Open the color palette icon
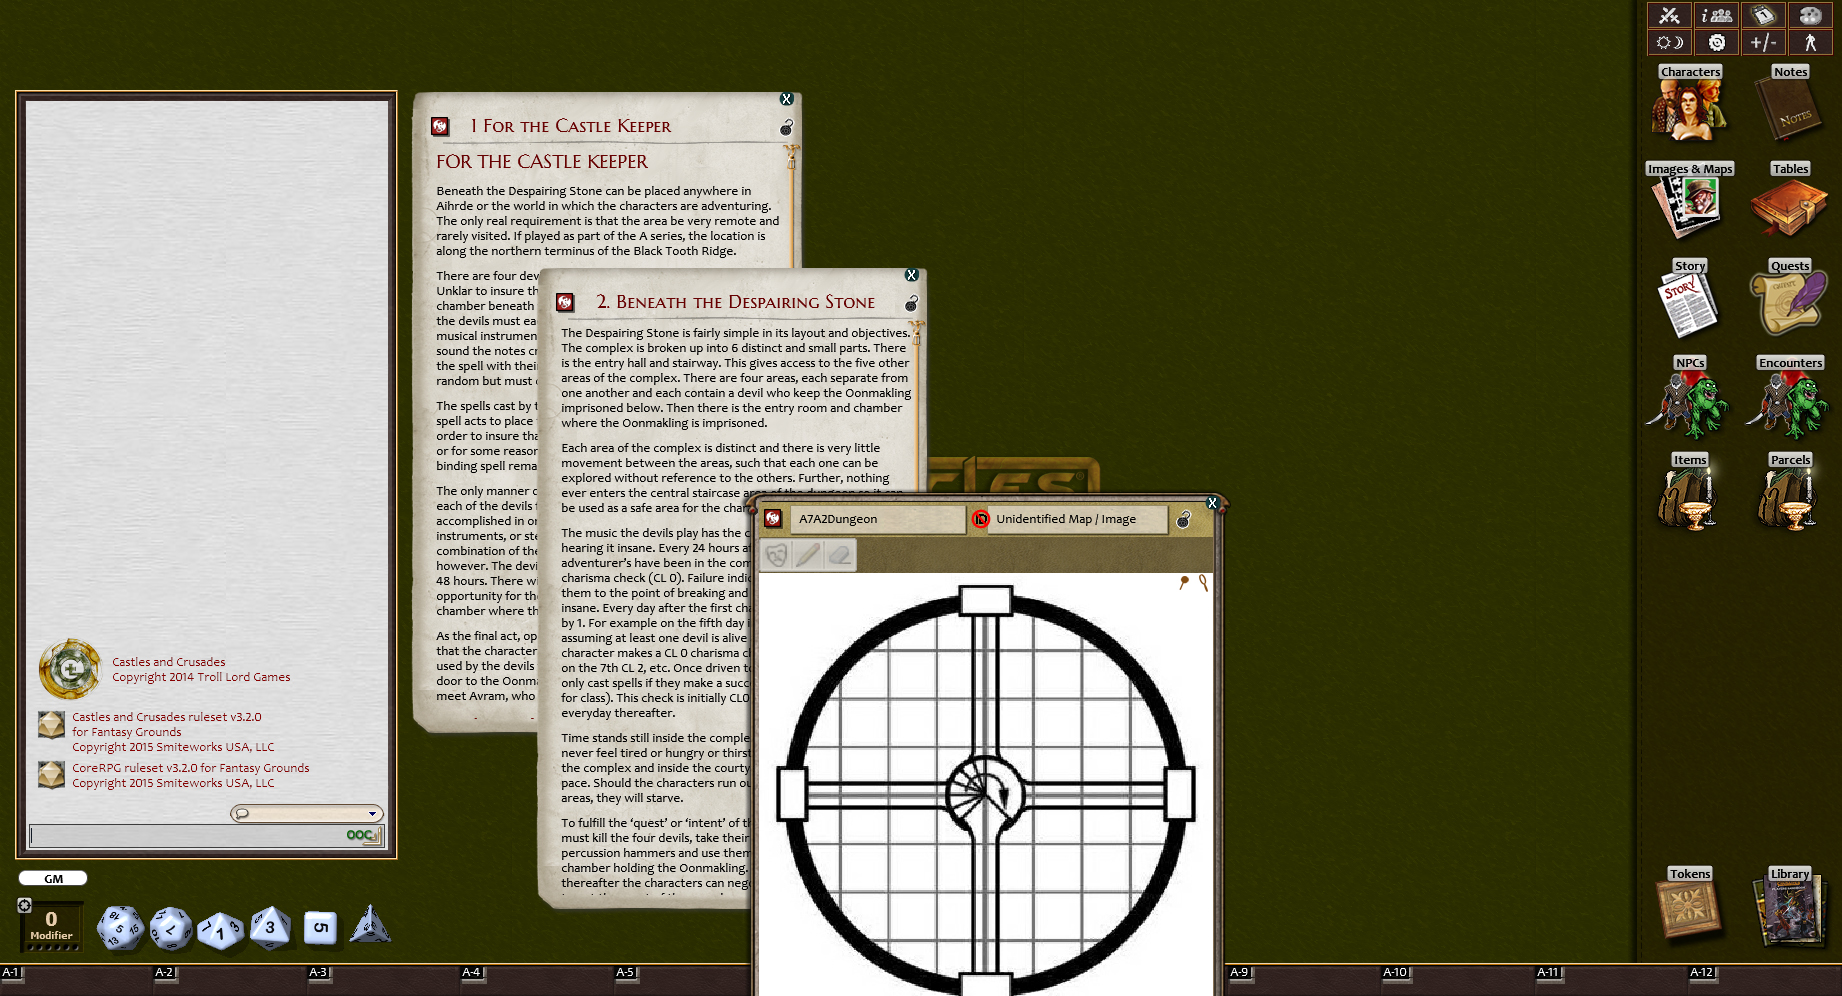Image resolution: width=1842 pixels, height=996 pixels. (1810, 15)
